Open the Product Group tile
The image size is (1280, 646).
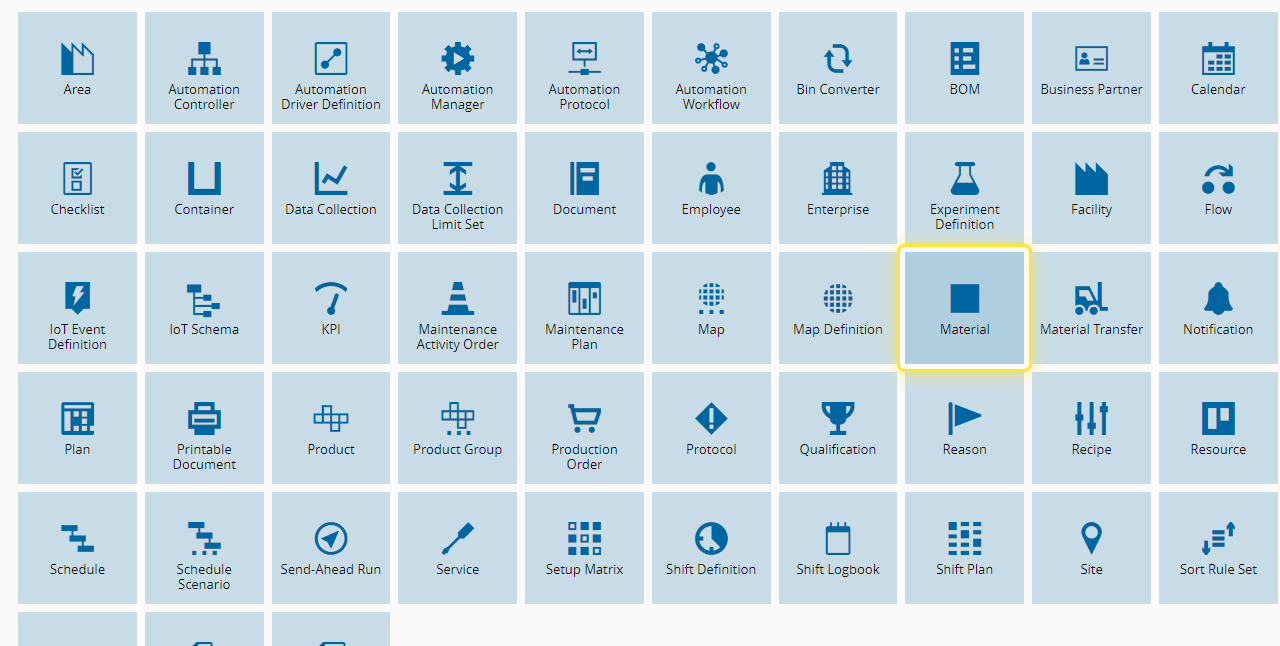click(x=457, y=428)
